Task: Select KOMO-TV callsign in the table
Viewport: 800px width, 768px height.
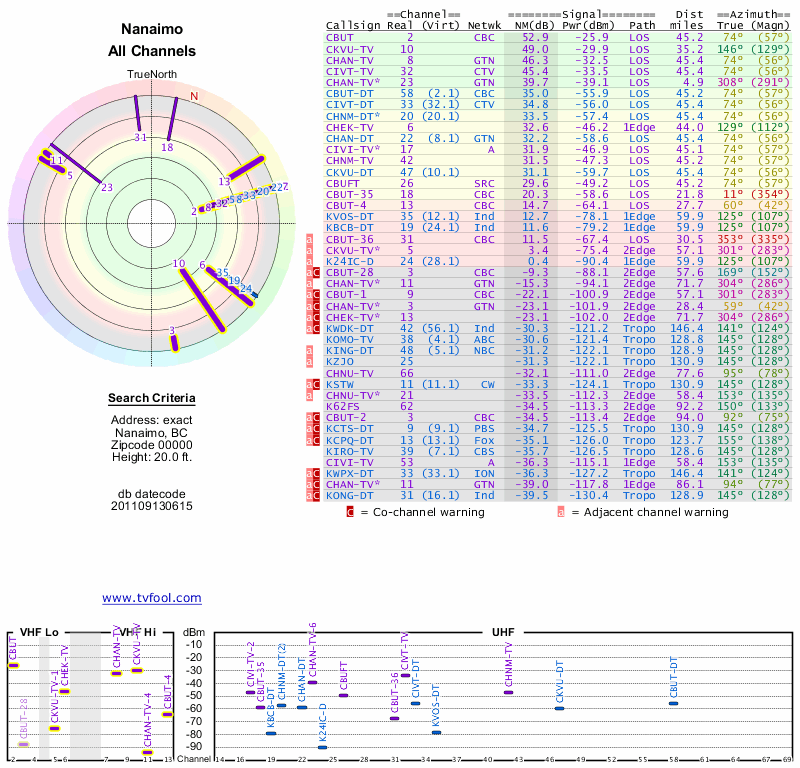Action: coord(349,339)
